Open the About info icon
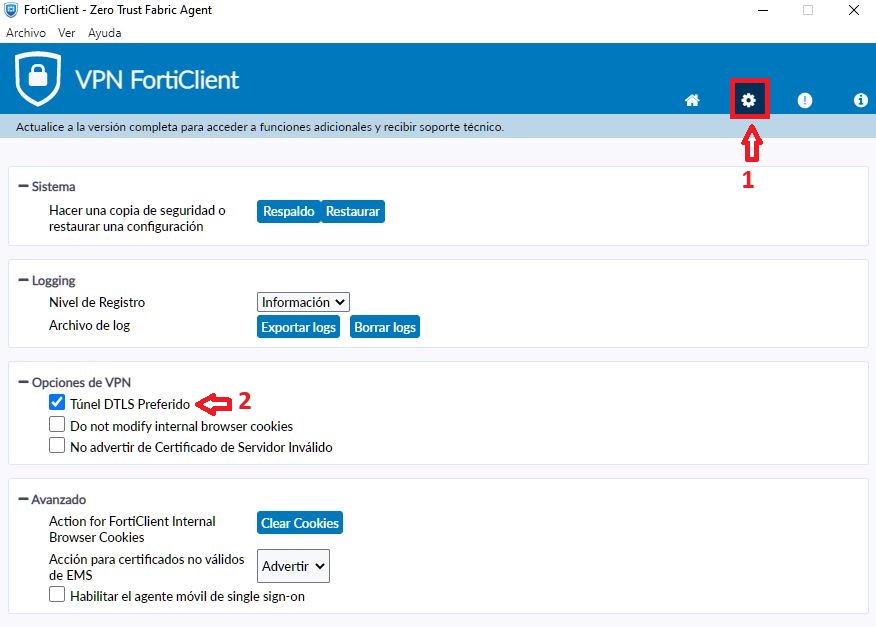 click(x=860, y=100)
